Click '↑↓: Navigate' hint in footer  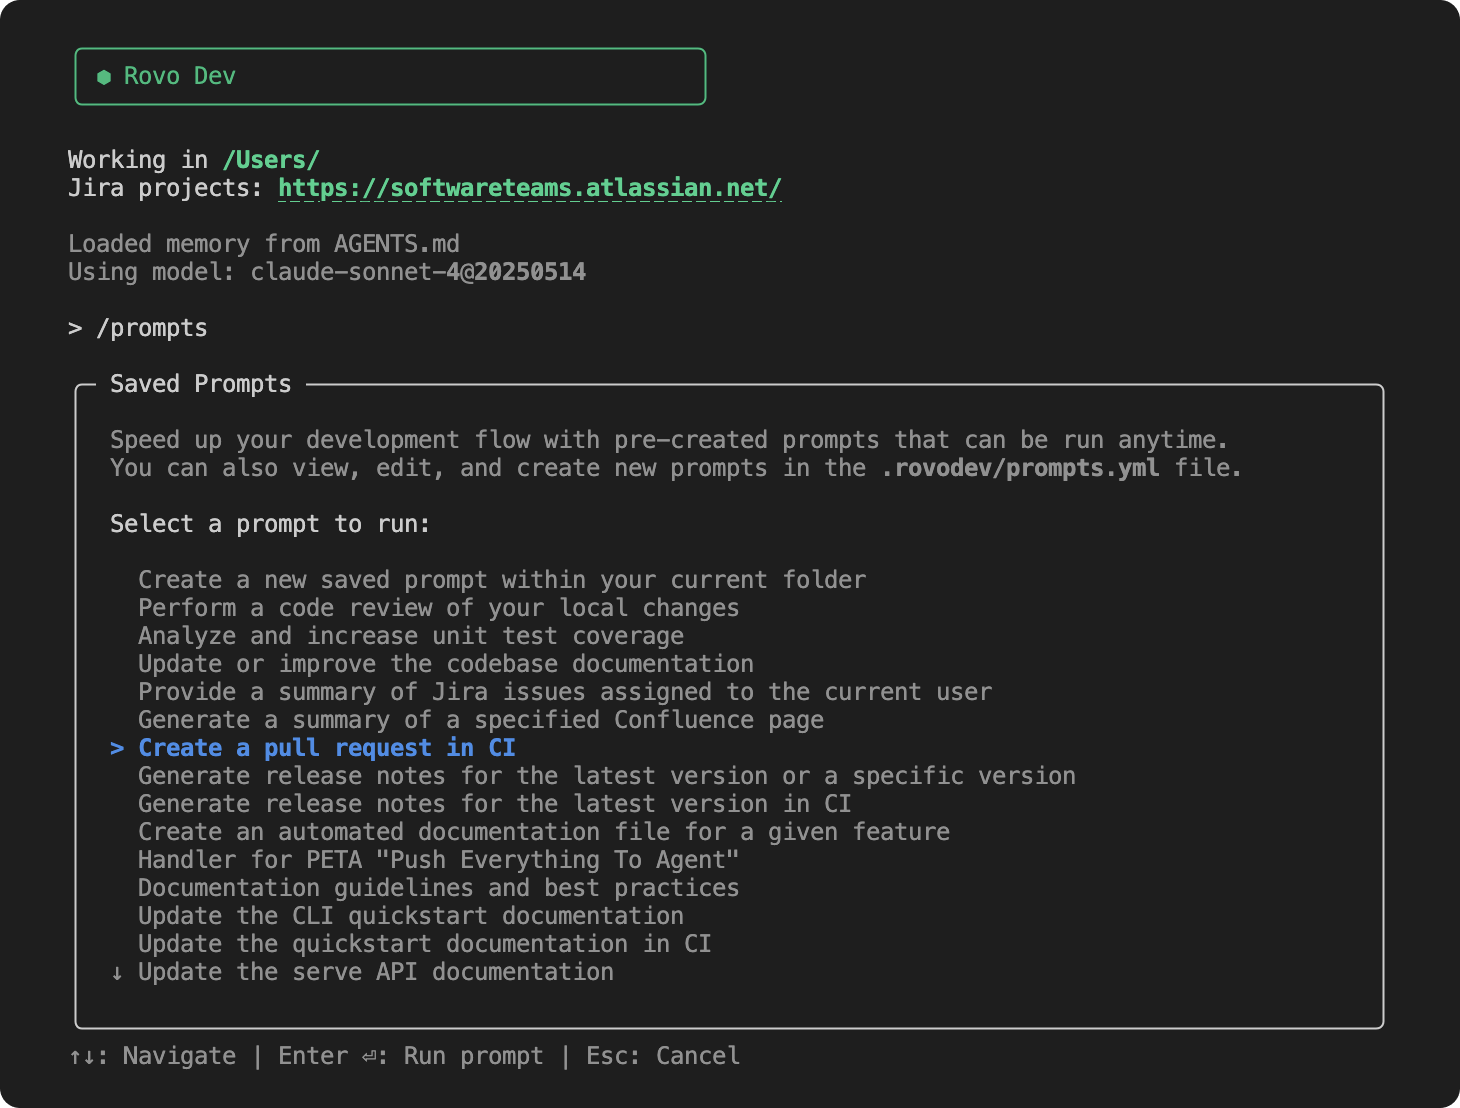click(152, 1056)
